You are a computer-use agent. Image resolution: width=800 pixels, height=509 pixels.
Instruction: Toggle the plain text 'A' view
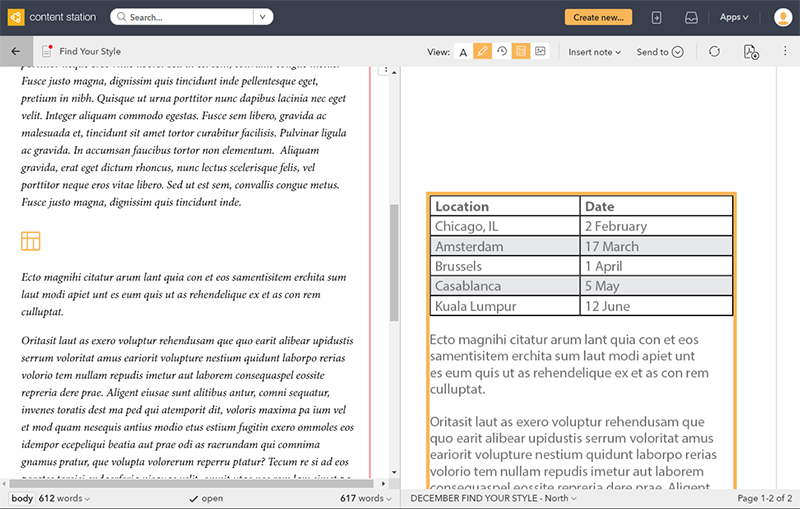463,52
